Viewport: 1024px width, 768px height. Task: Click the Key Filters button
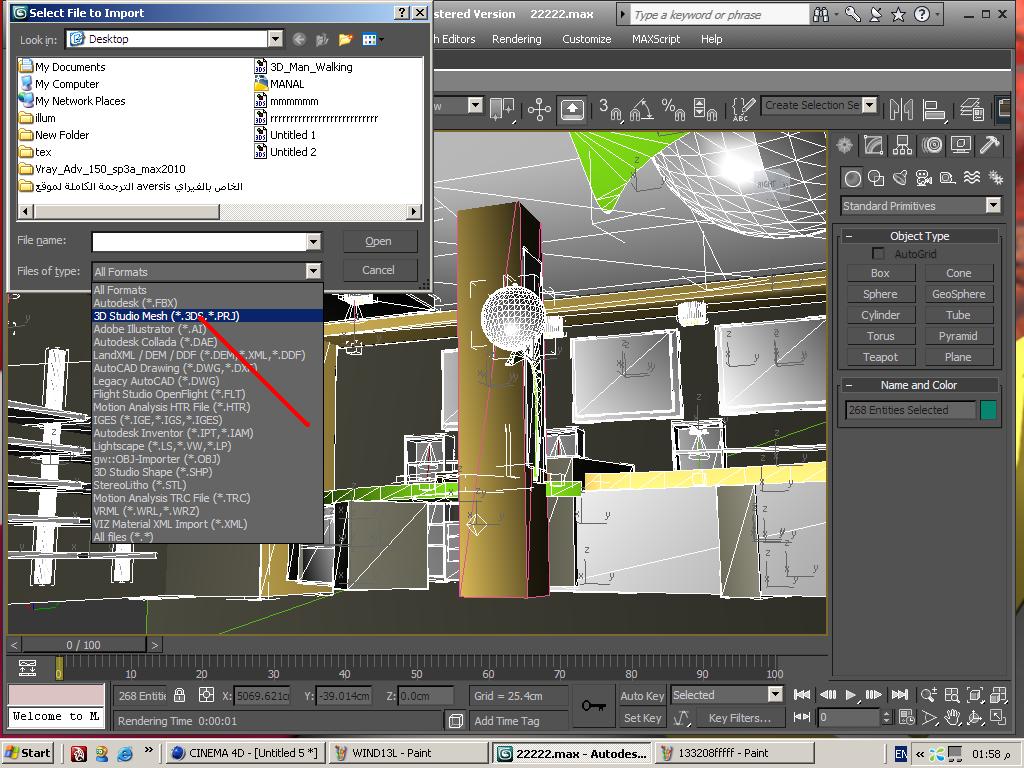[739, 718]
